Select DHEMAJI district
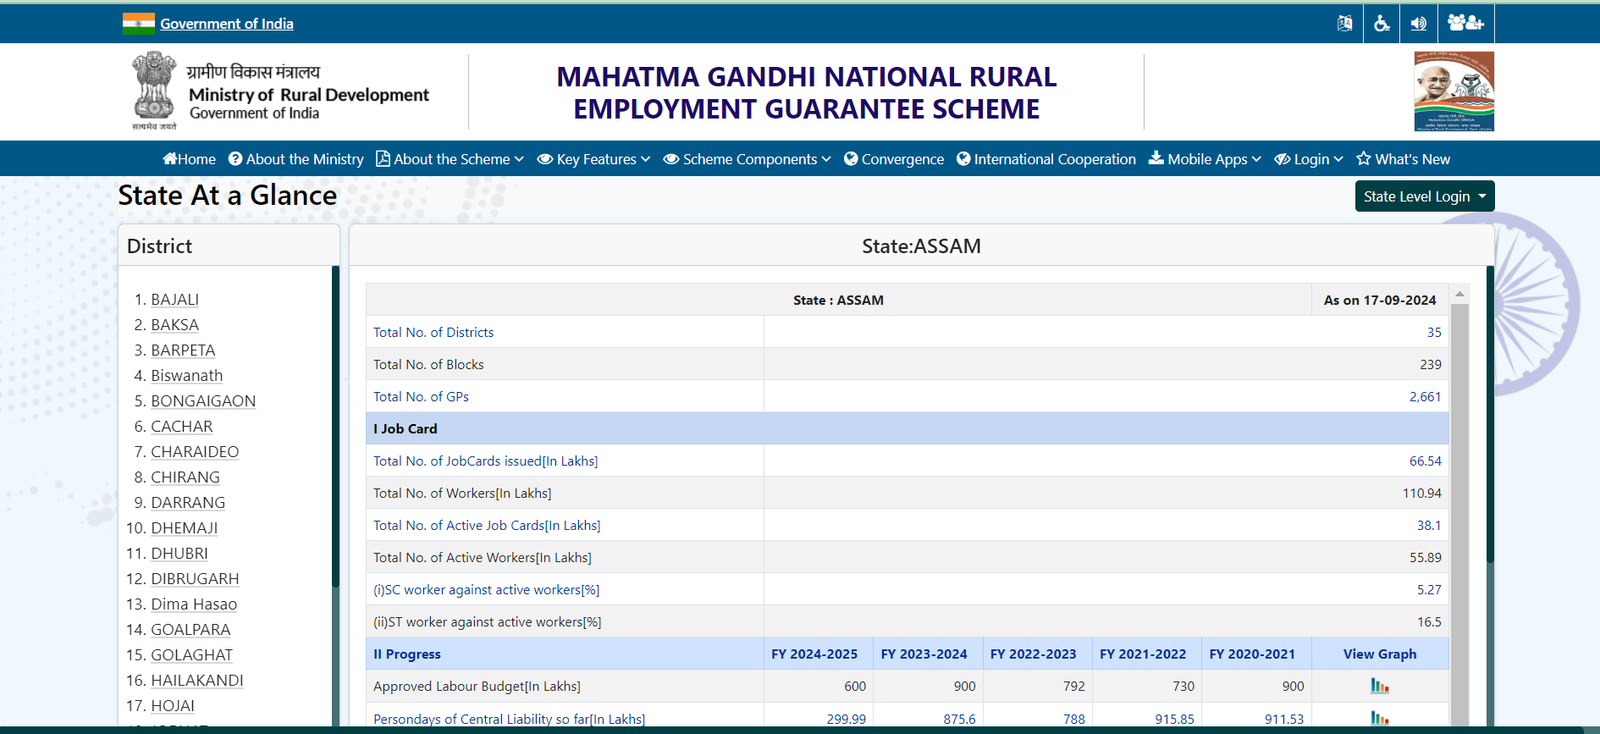This screenshot has height=734, width=1600. click(184, 528)
